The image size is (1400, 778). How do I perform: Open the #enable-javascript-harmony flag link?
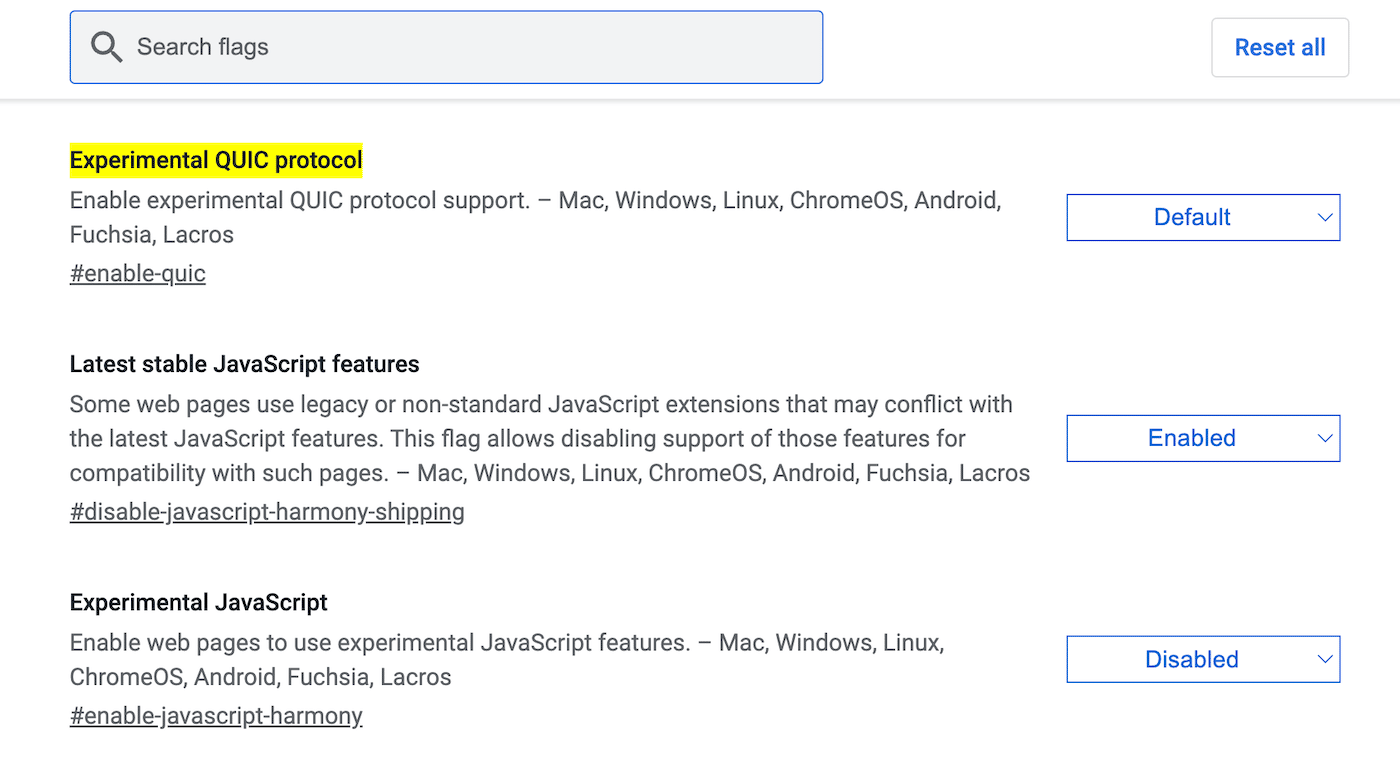[215, 715]
